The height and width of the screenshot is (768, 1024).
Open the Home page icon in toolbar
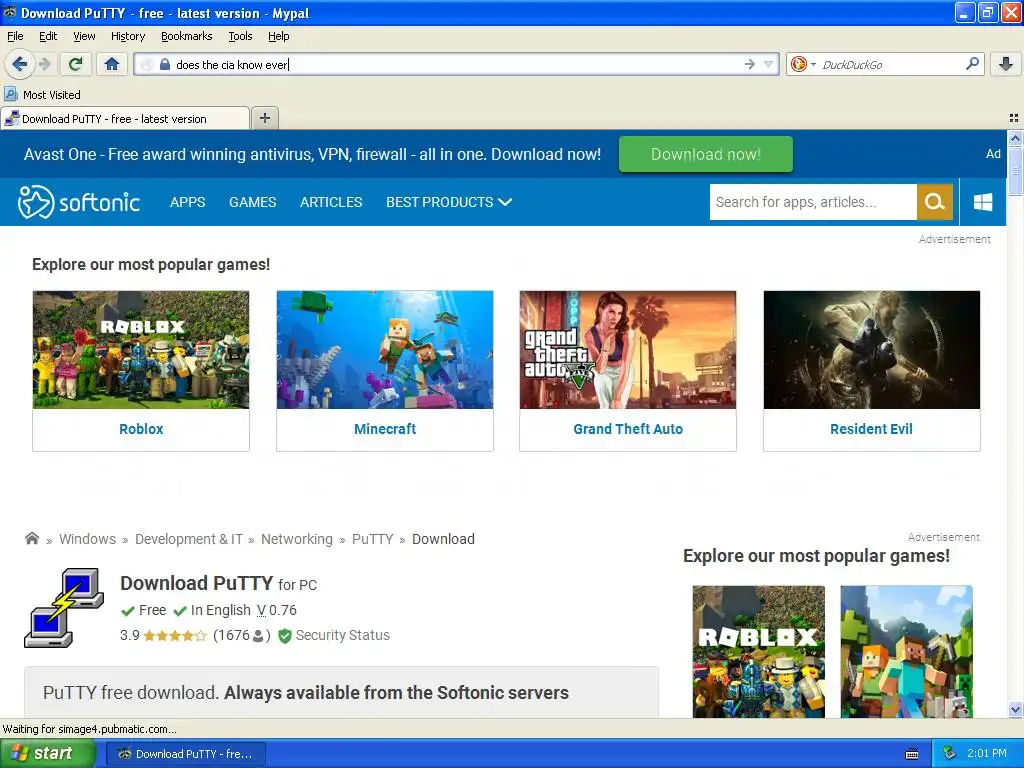pyautogui.click(x=112, y=64)
